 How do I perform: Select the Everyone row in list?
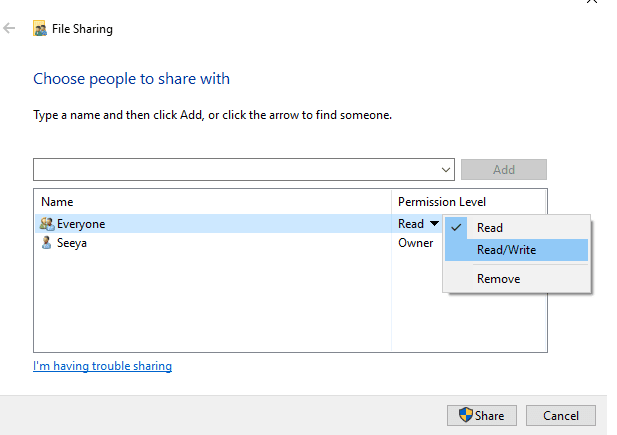click(213, 224)
